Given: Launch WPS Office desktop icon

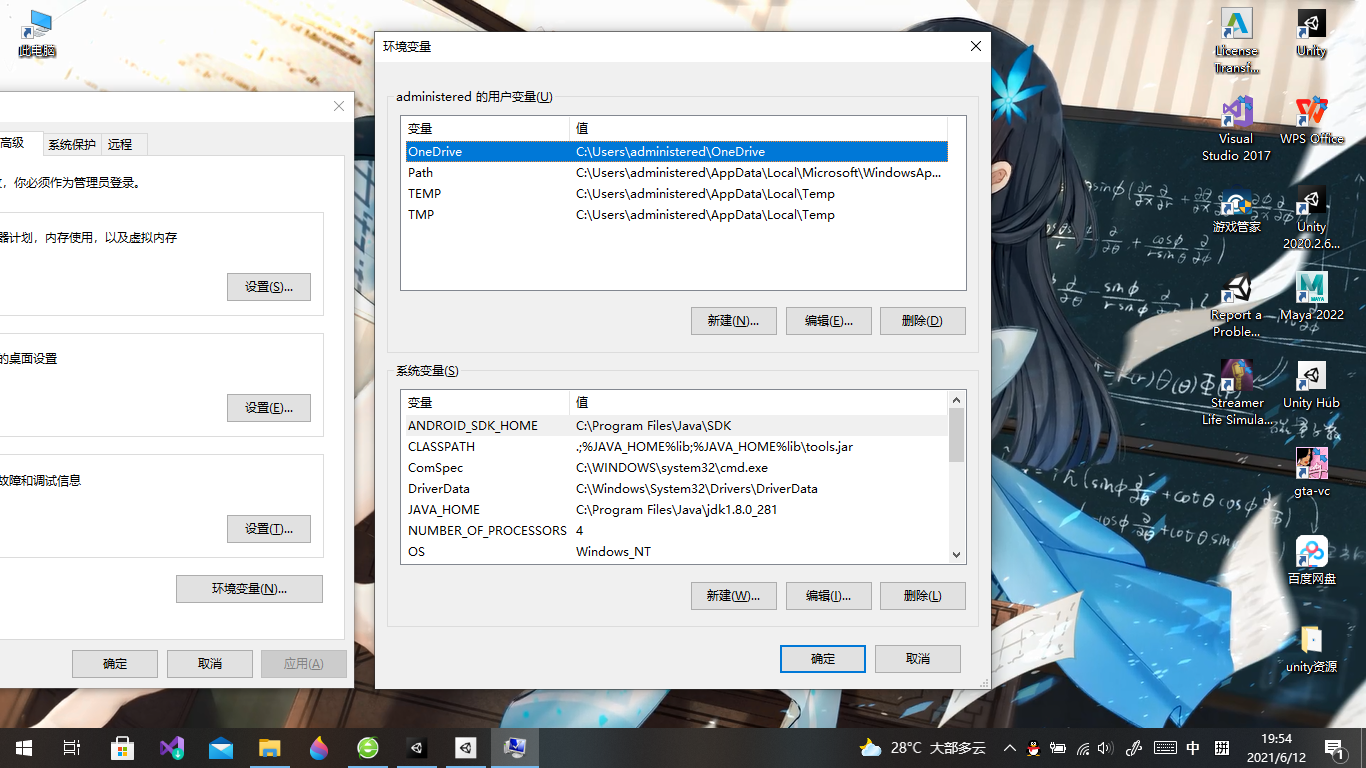Looking at the screenshot, I should pos(1311,121).
